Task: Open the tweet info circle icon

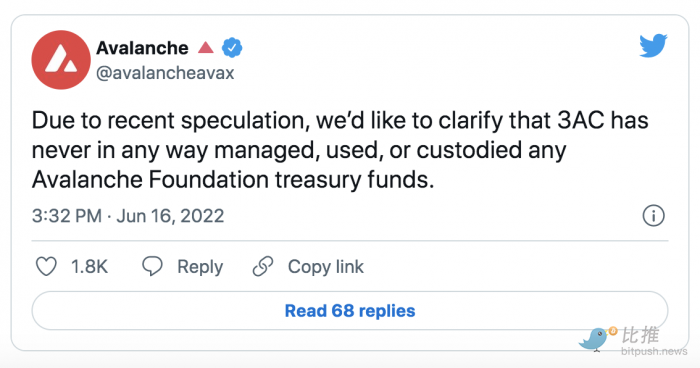Action: pos(654,216)
